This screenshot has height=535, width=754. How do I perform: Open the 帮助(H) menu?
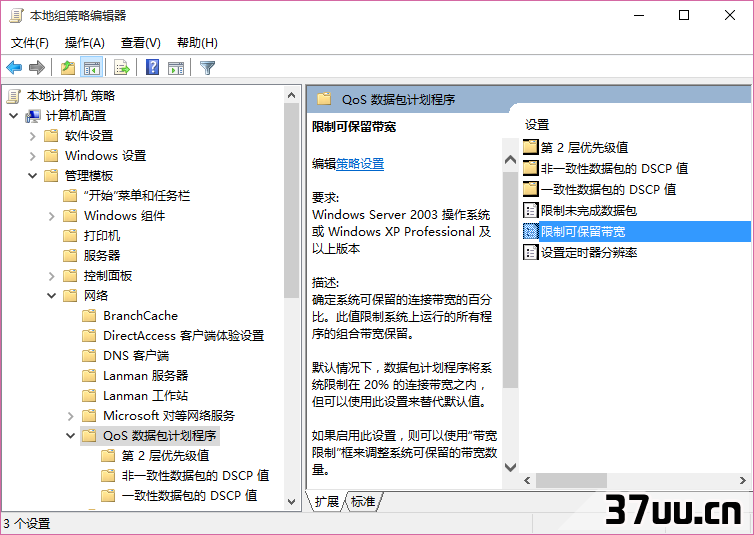click(197, 43)
